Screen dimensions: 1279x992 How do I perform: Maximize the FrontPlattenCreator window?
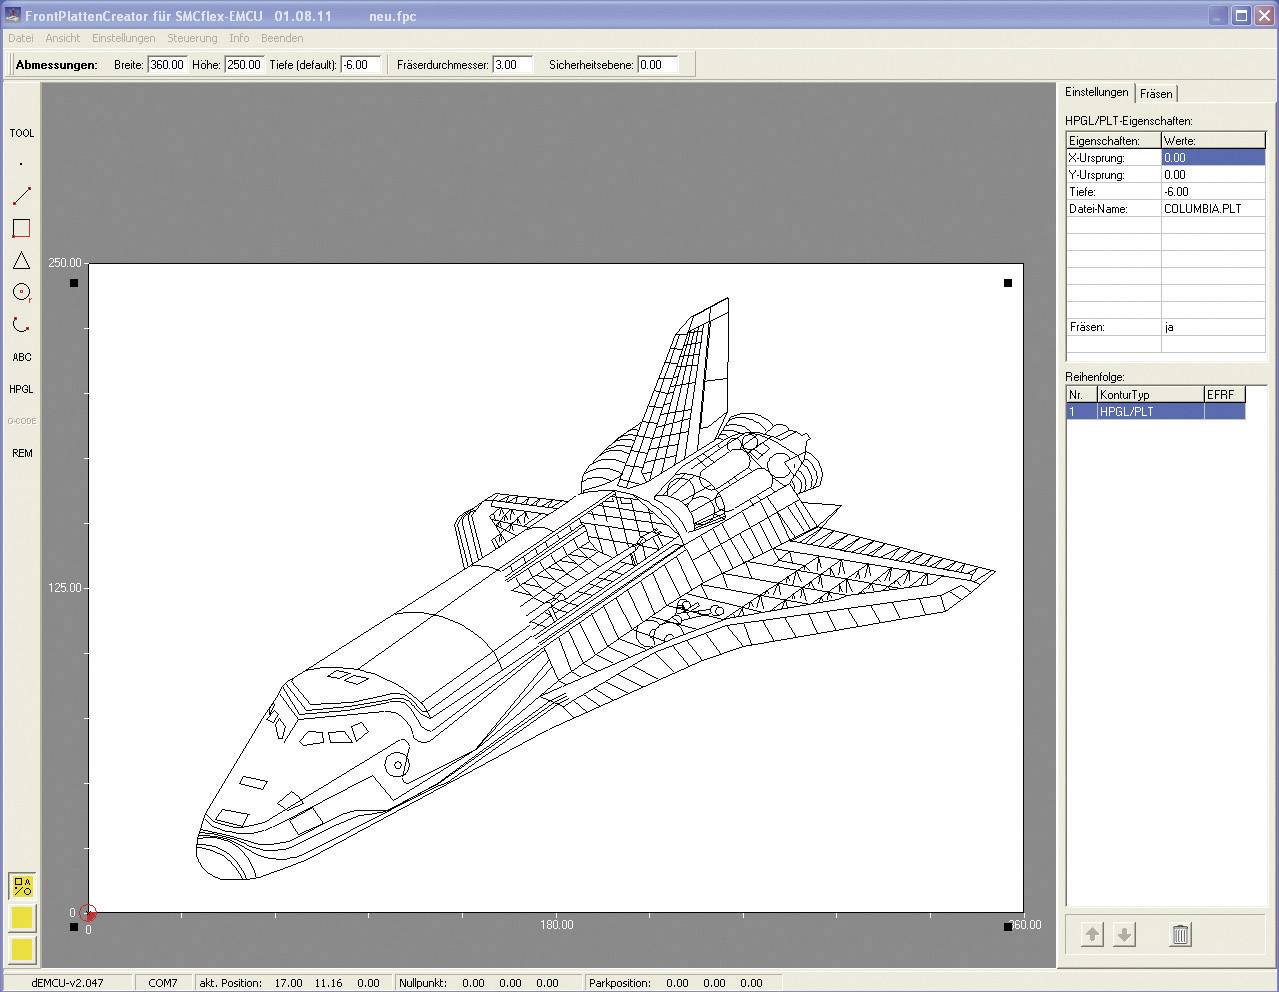tap(1241, 15)
